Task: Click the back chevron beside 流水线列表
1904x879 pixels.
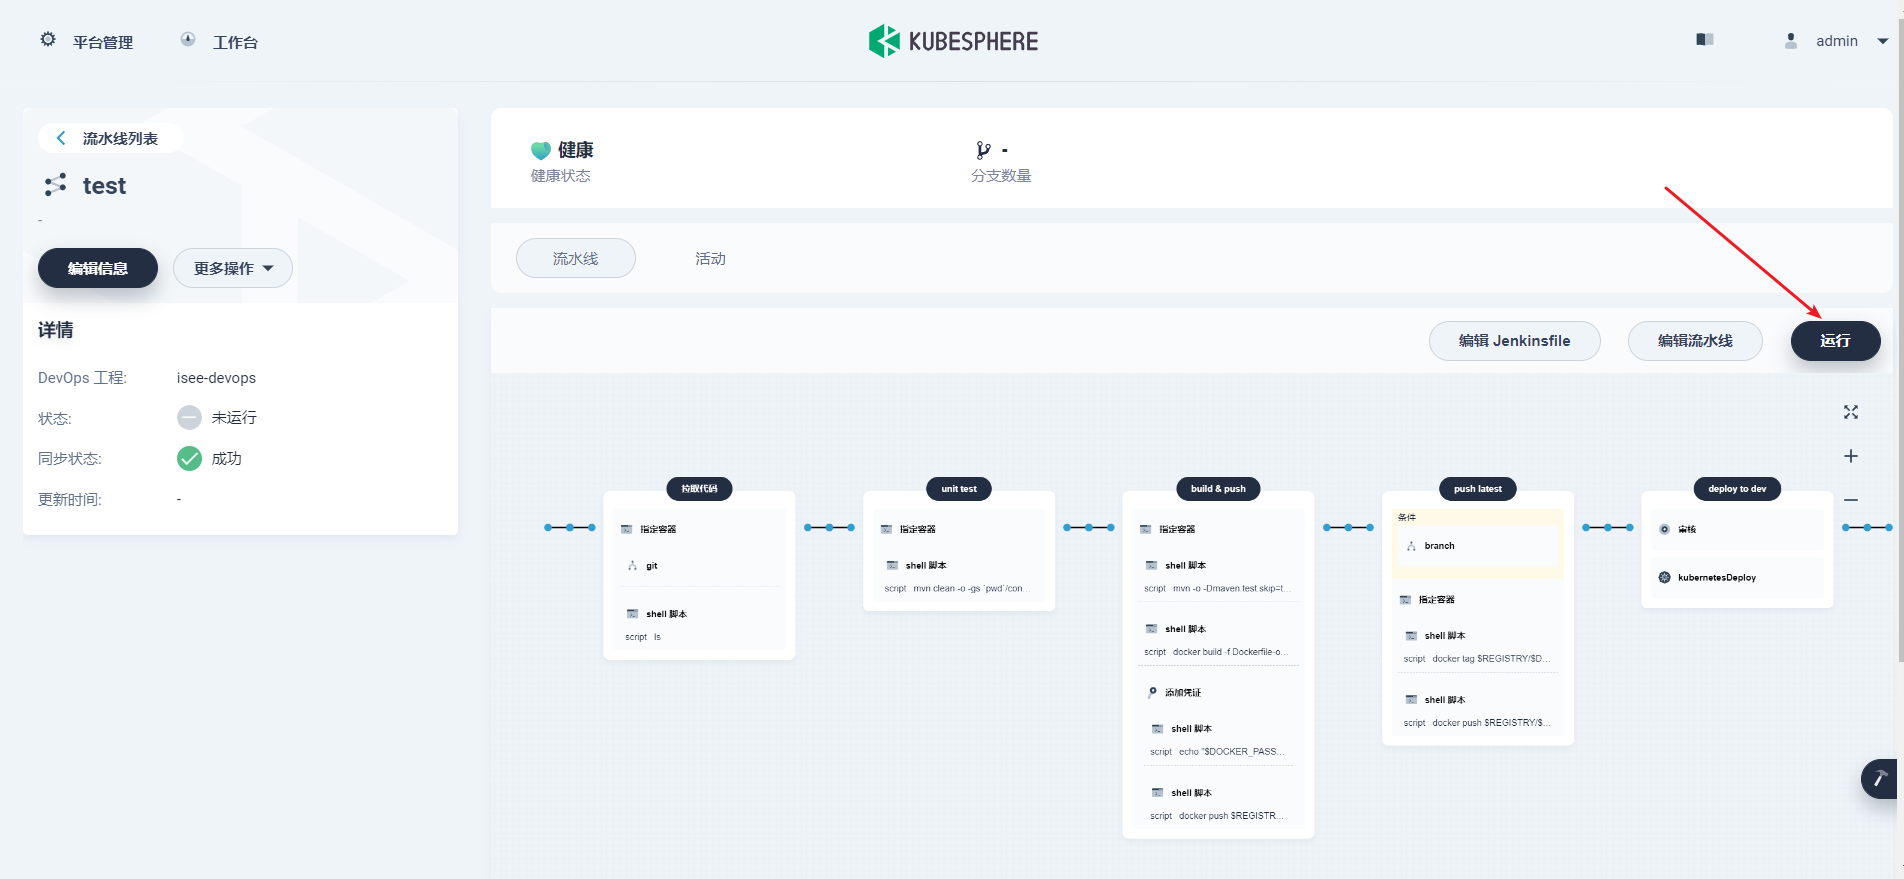Action: click(61, 138)
